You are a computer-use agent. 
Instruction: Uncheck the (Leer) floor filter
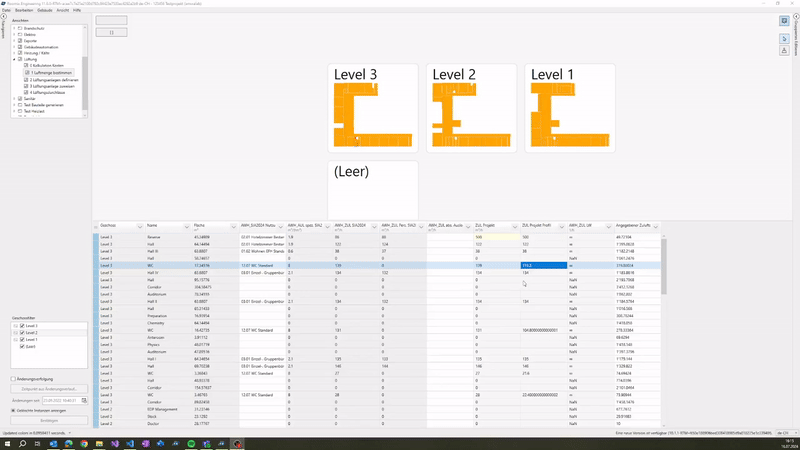click(x=22, y=345)
